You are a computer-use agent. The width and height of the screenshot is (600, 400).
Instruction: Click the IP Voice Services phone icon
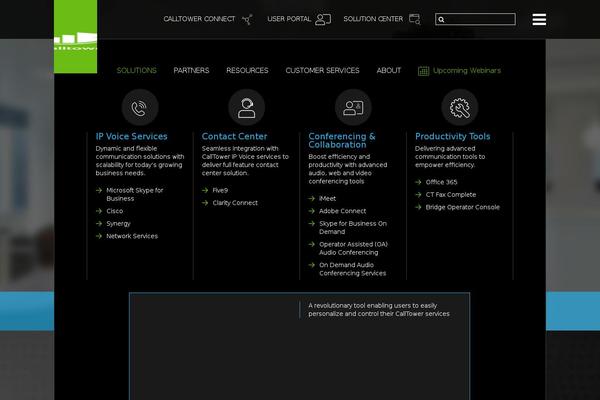(140, 107)
